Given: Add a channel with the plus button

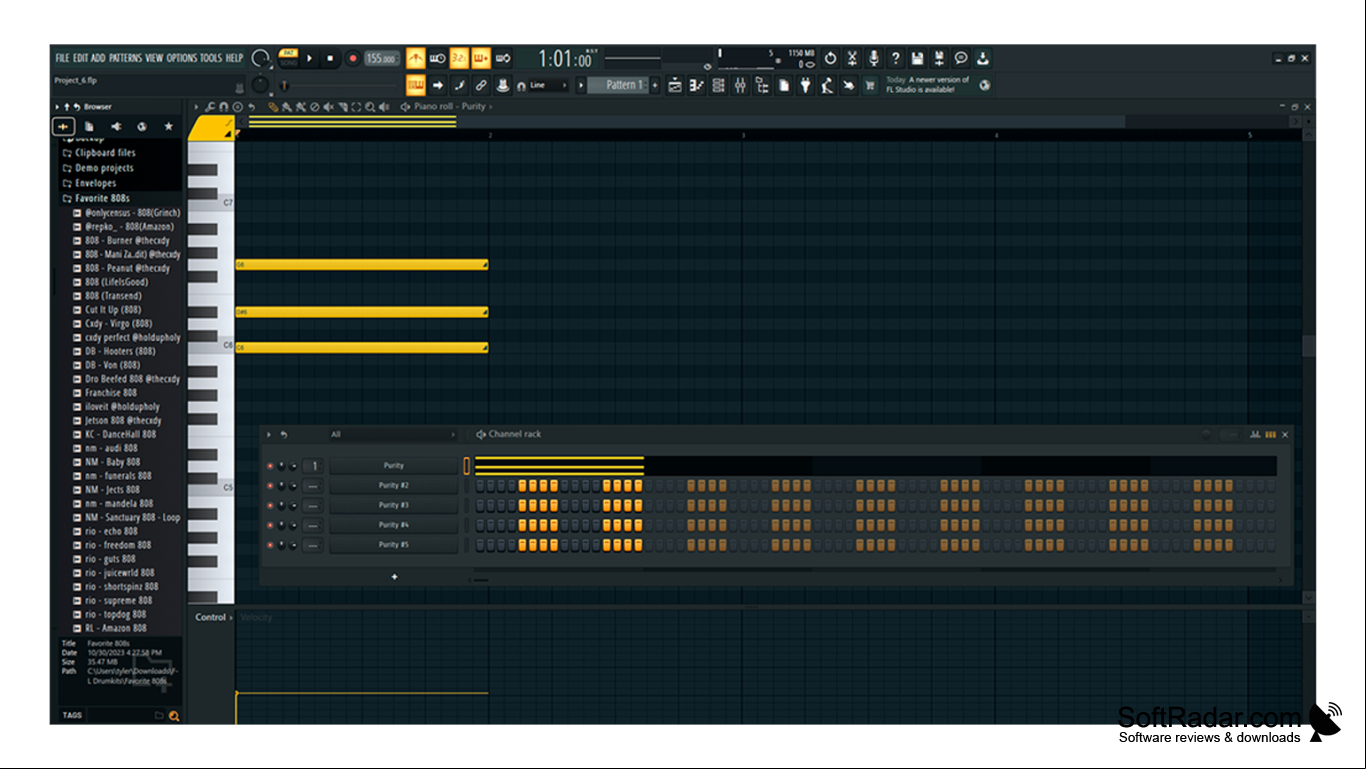Looking at the screenshot, I should pos(394,577).
